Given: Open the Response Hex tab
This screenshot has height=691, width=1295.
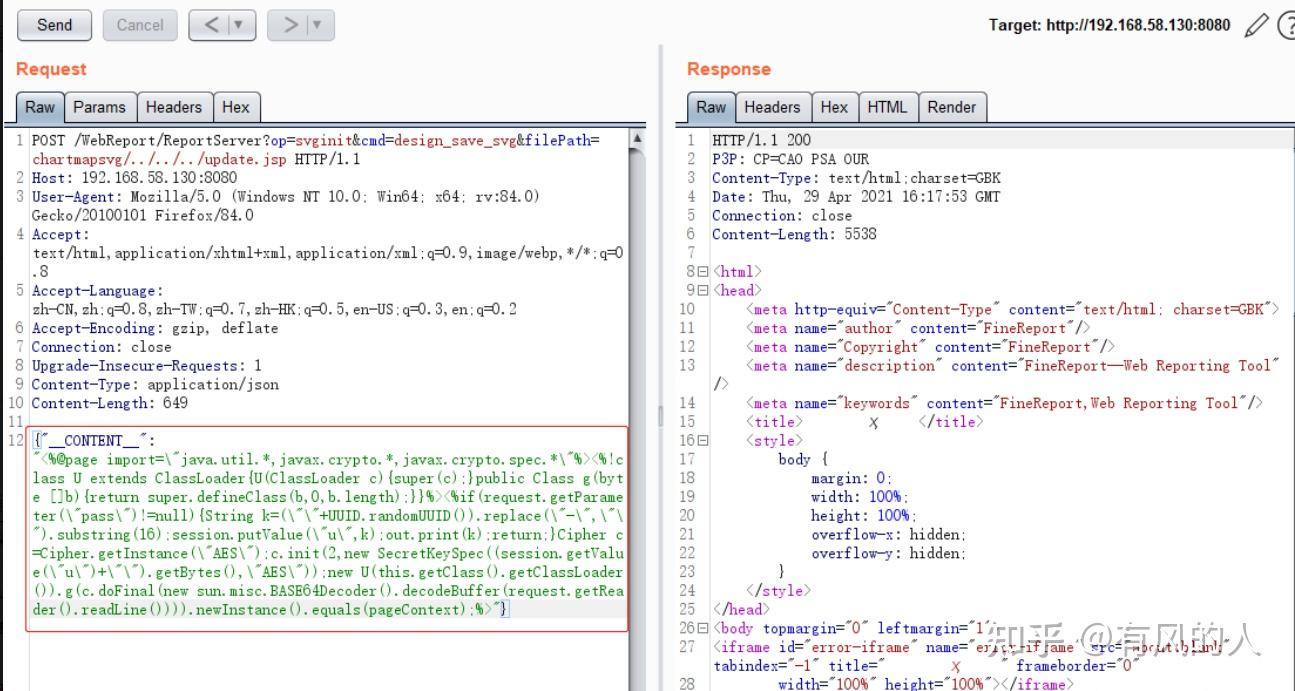Looking at the screenshot, I should click(x=834, y=107).
